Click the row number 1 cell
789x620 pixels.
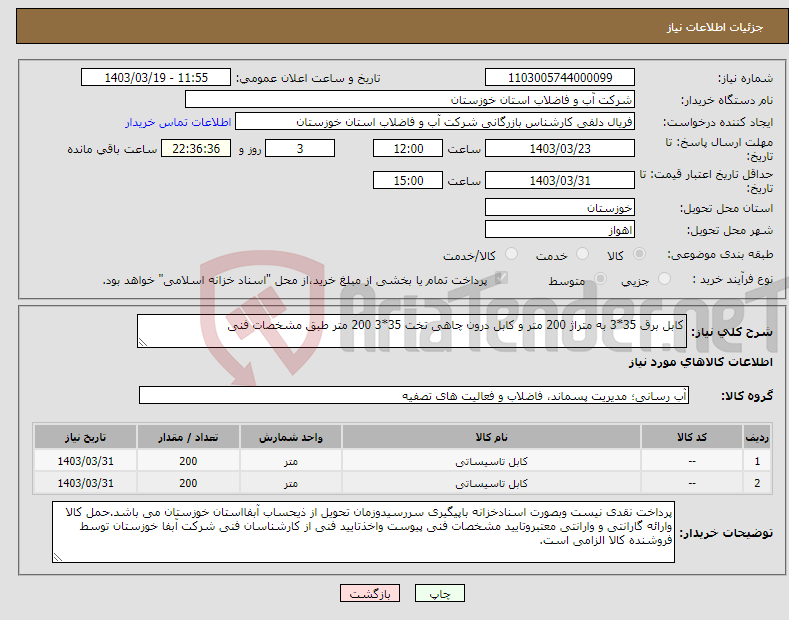757,461
